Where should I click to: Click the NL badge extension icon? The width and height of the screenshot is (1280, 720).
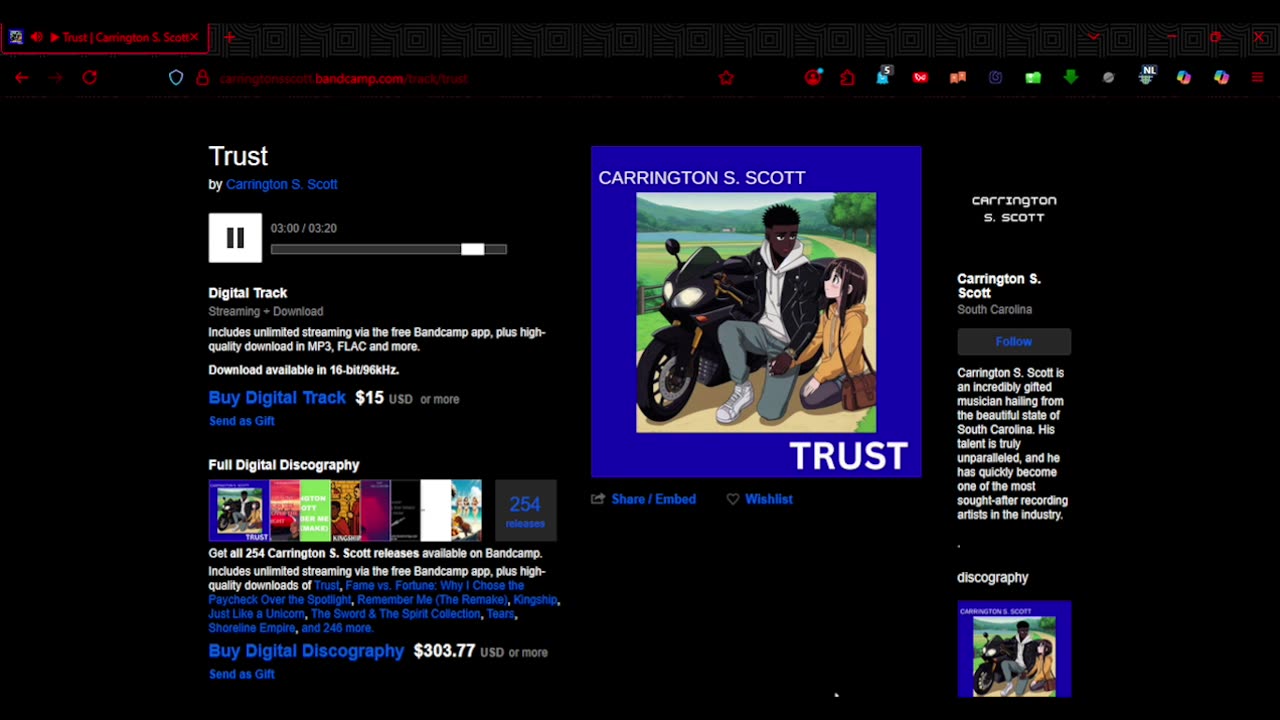pyautogui.click(x=1147, y=76)
